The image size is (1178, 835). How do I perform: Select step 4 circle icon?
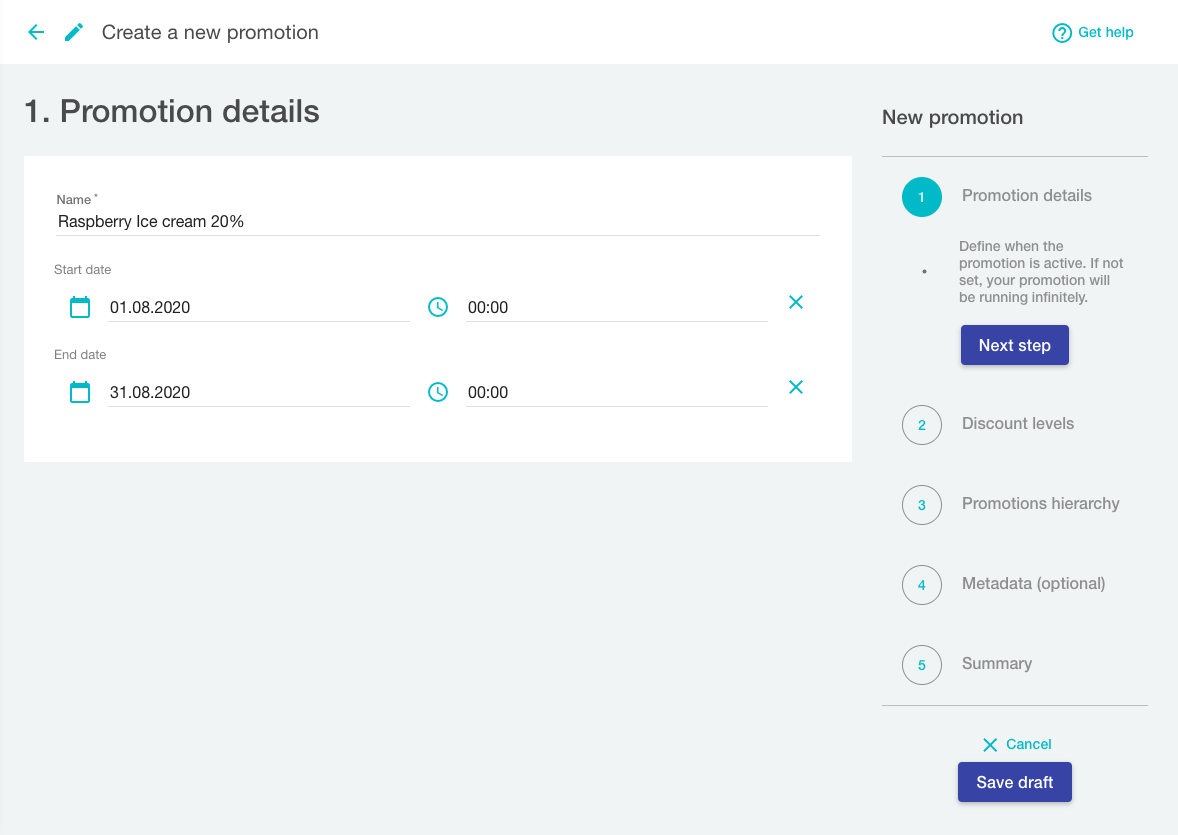922,585
